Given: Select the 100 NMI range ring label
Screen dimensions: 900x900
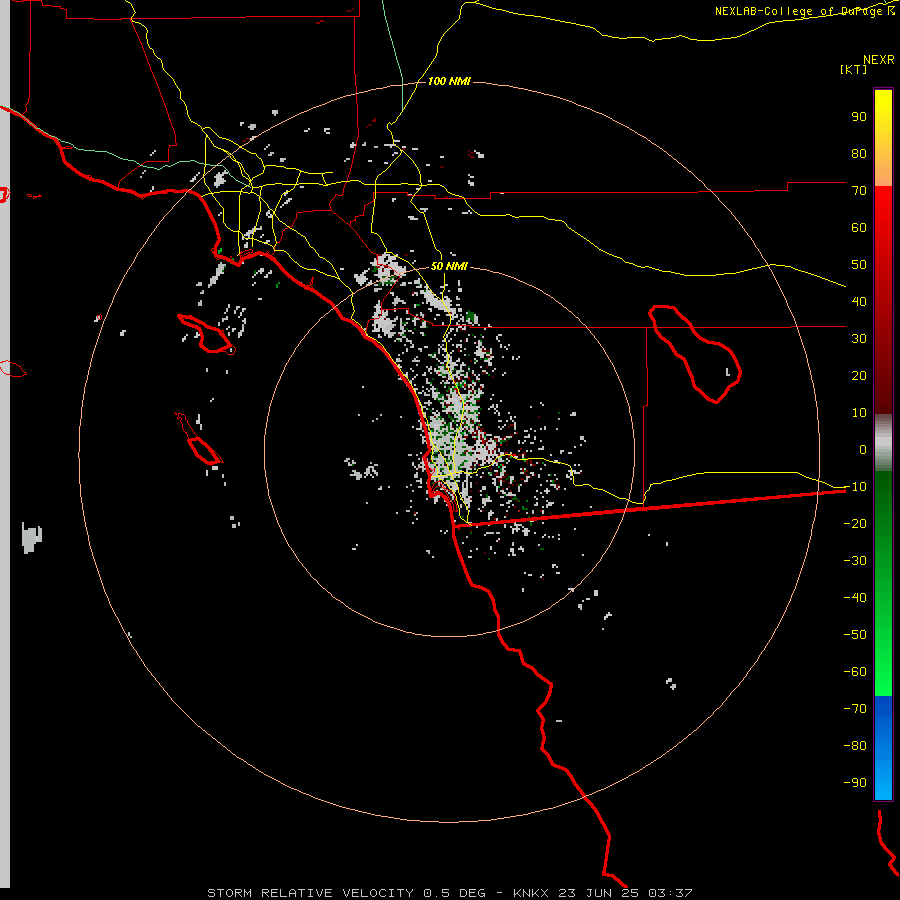Looking at the screenshot, I should [449, 81].
